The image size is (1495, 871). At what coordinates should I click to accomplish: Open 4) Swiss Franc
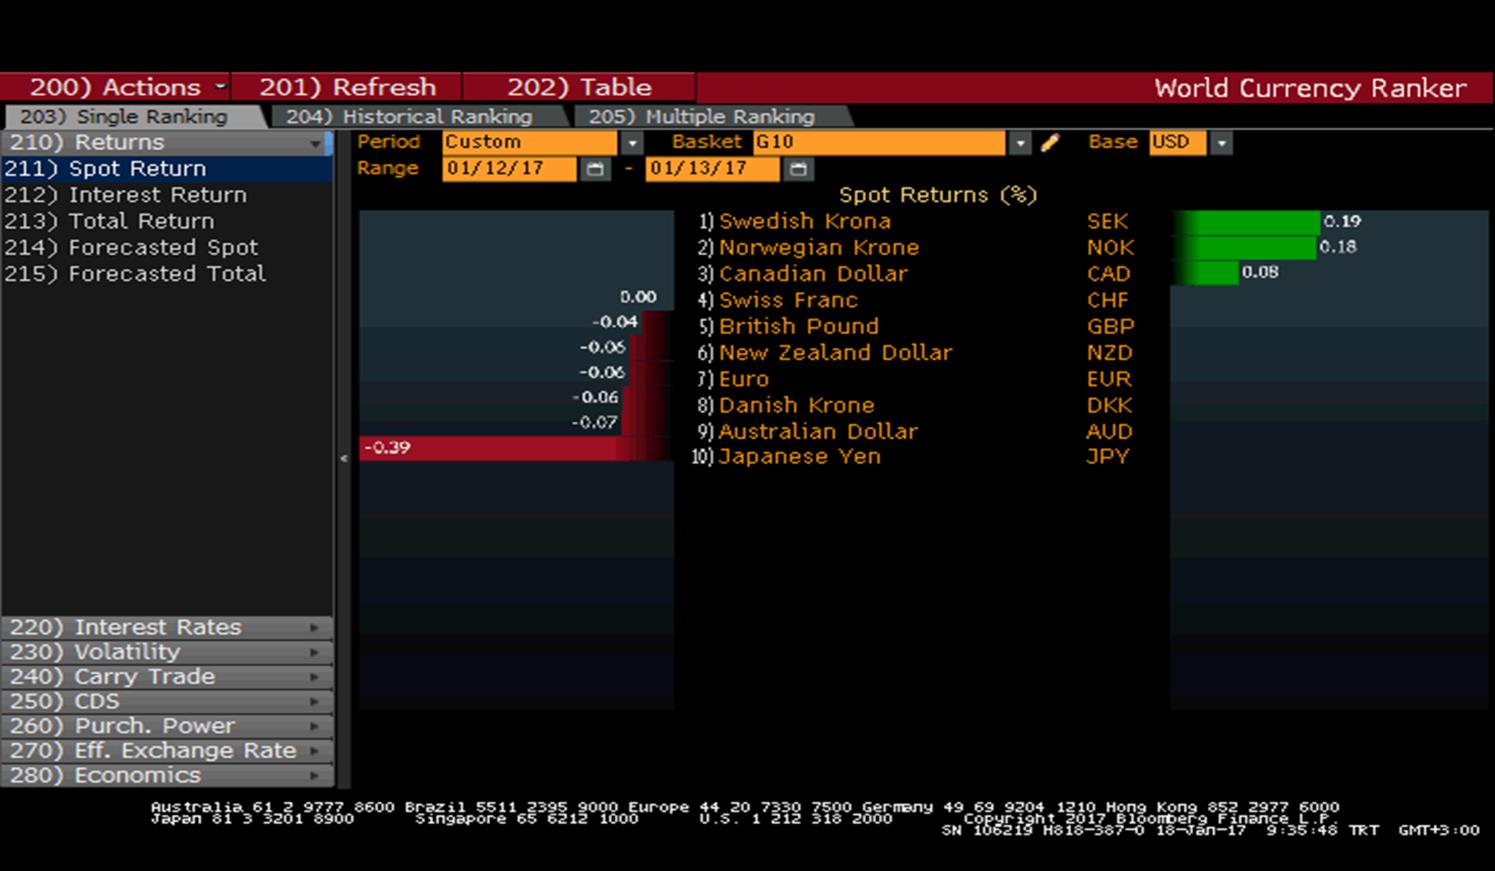click(778, 300)
